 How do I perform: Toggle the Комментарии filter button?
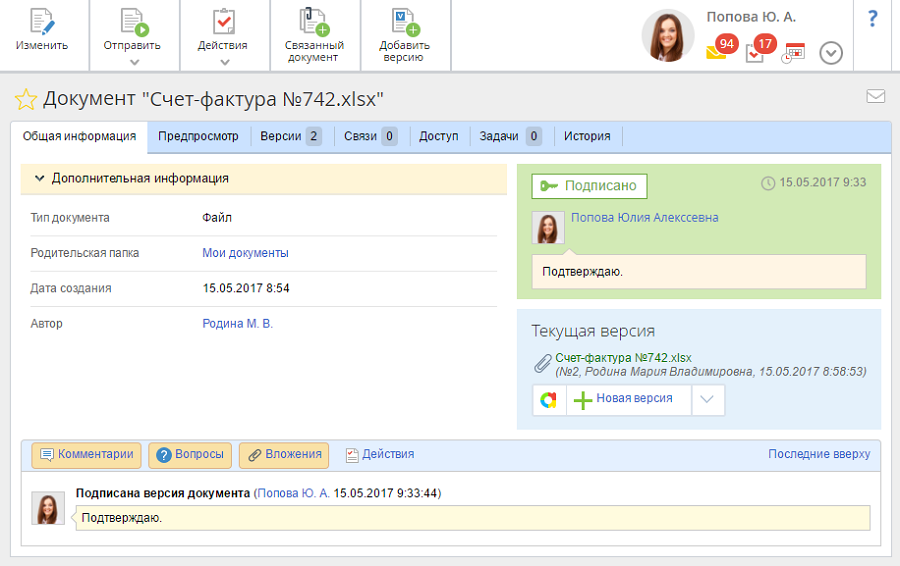point(86,455)
